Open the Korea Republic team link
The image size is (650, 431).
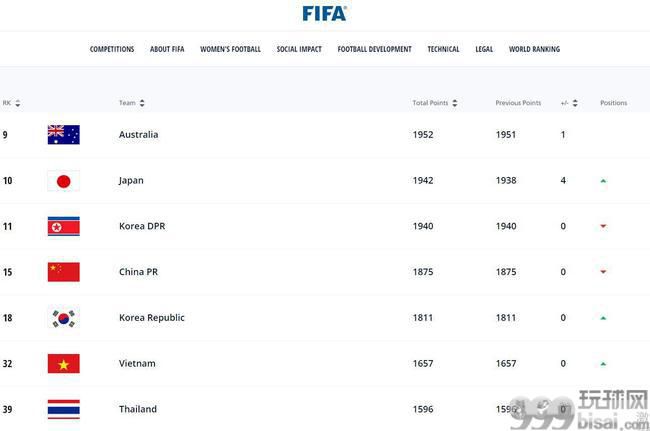point(152,318)
